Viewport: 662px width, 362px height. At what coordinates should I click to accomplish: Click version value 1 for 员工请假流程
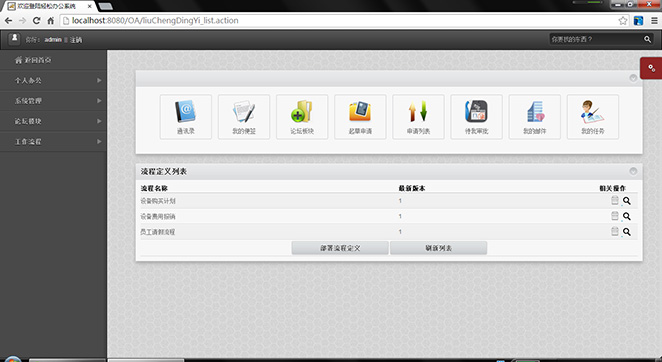tap(400, 231)
